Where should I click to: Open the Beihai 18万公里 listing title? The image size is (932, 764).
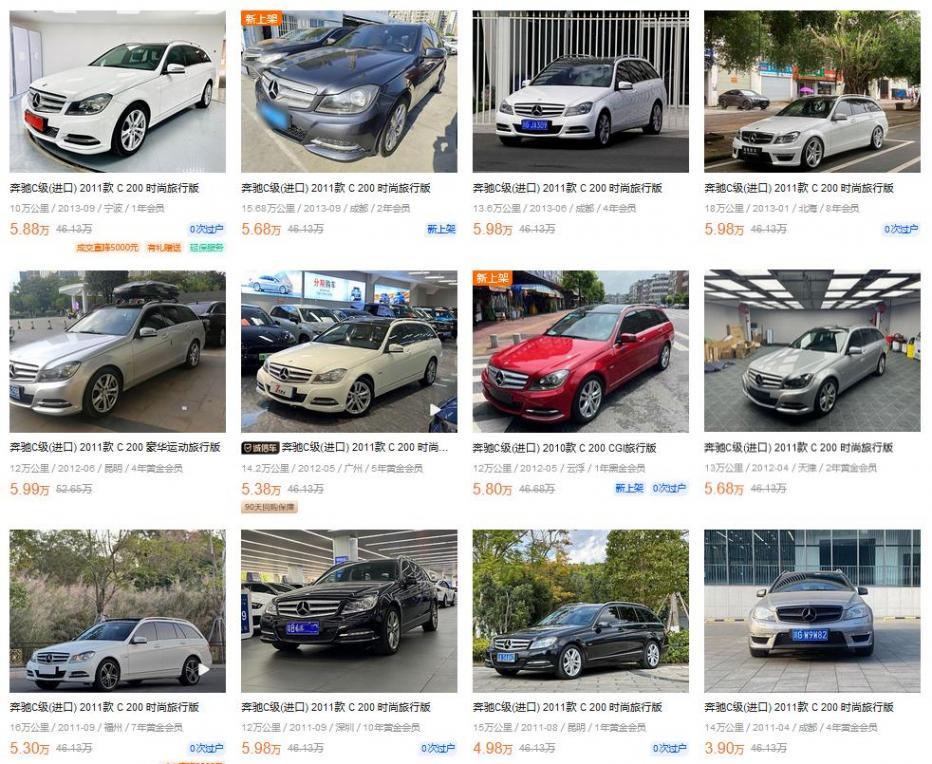click(x=799, y=188)
